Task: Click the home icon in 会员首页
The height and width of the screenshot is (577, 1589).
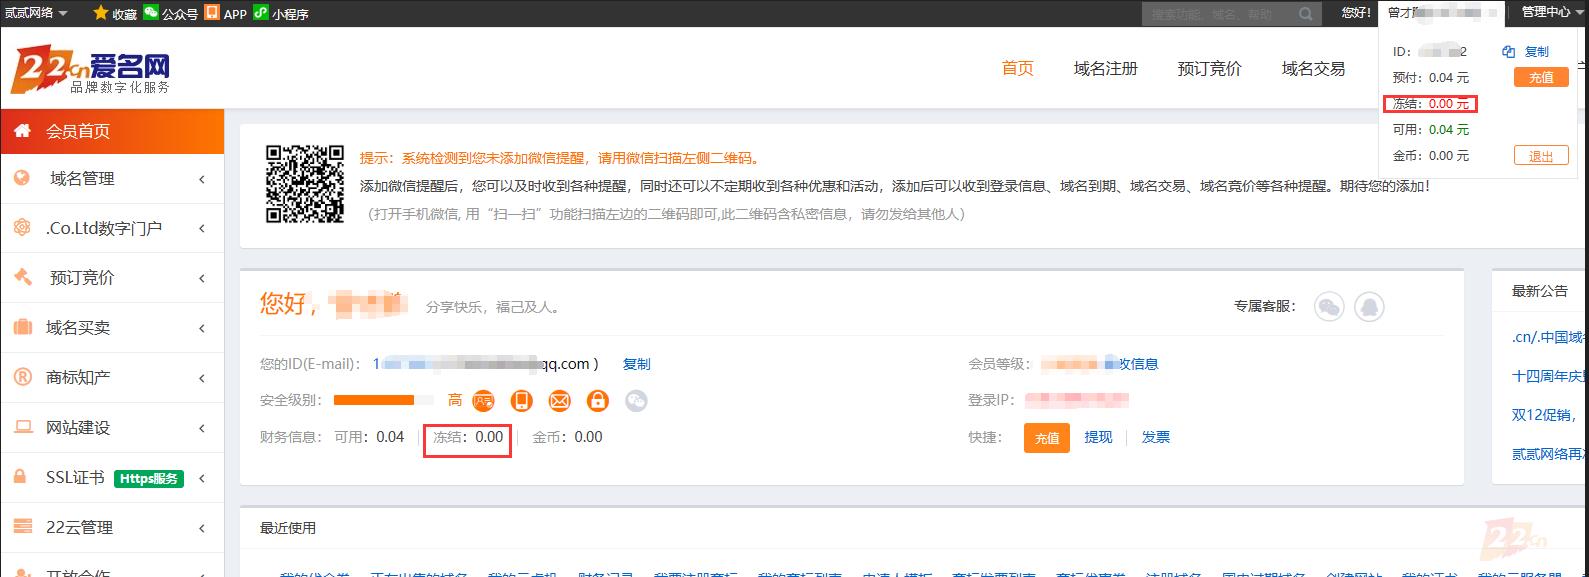Action: pyautogui.click(x=22, y=131)
